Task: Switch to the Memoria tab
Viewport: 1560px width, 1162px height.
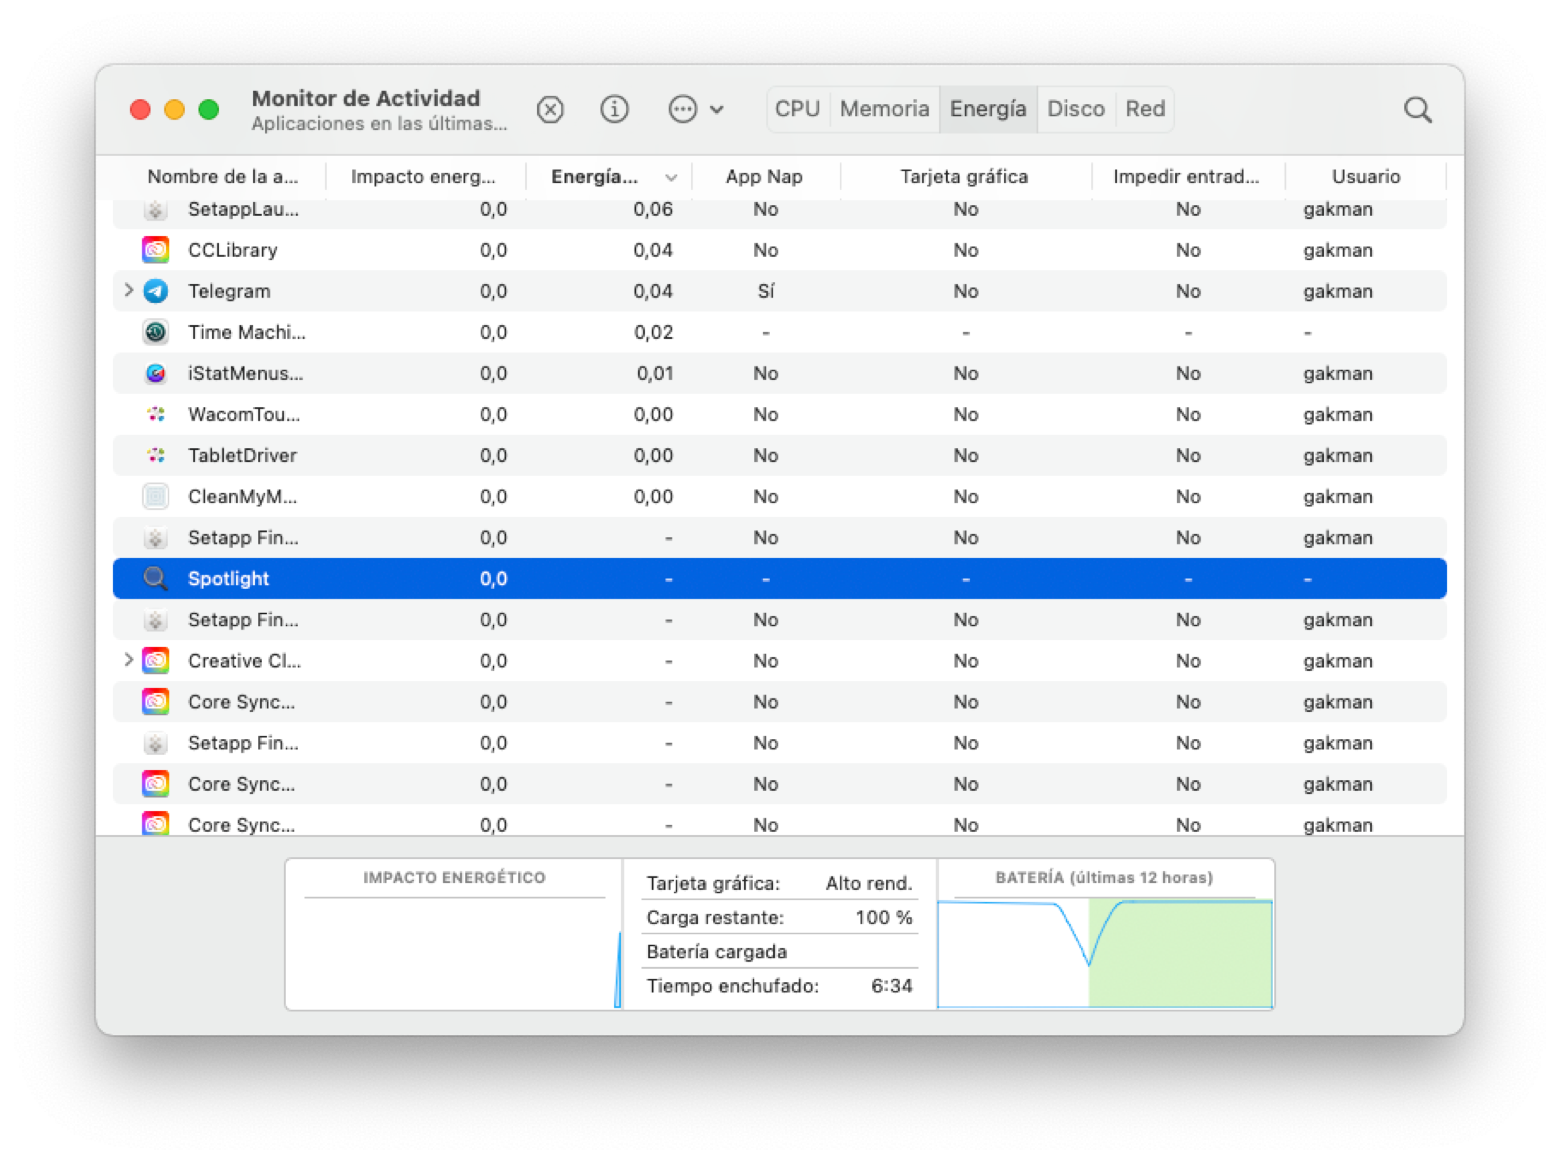Action: tap(884, 109)
